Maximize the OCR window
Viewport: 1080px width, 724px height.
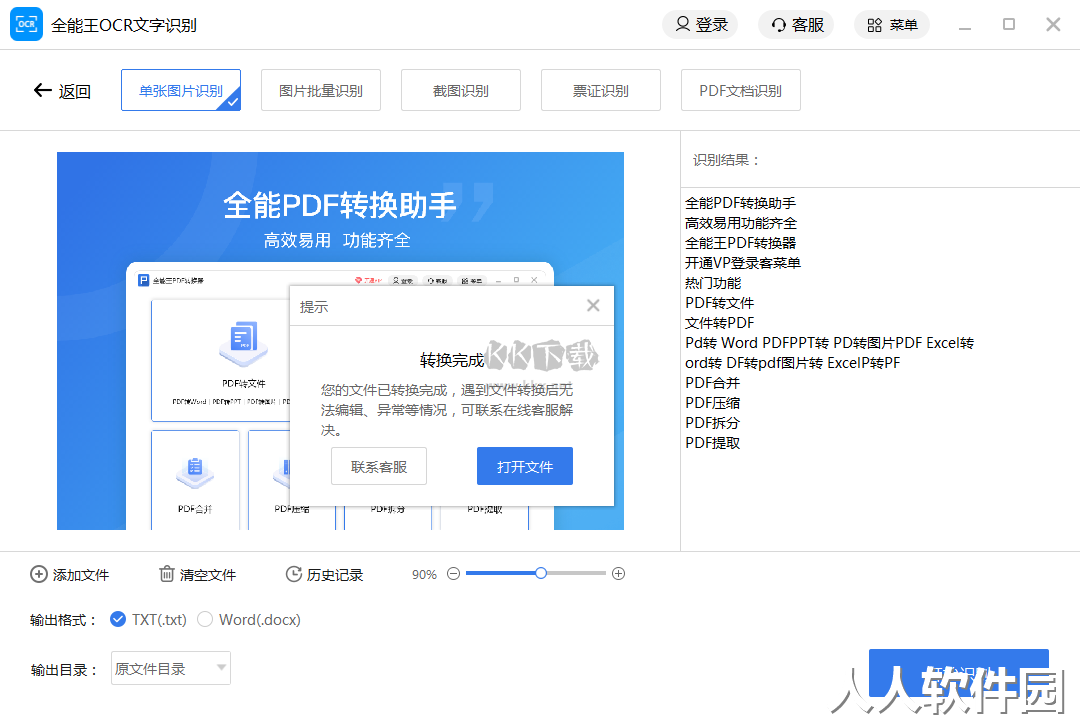(x=1009, y=25)
